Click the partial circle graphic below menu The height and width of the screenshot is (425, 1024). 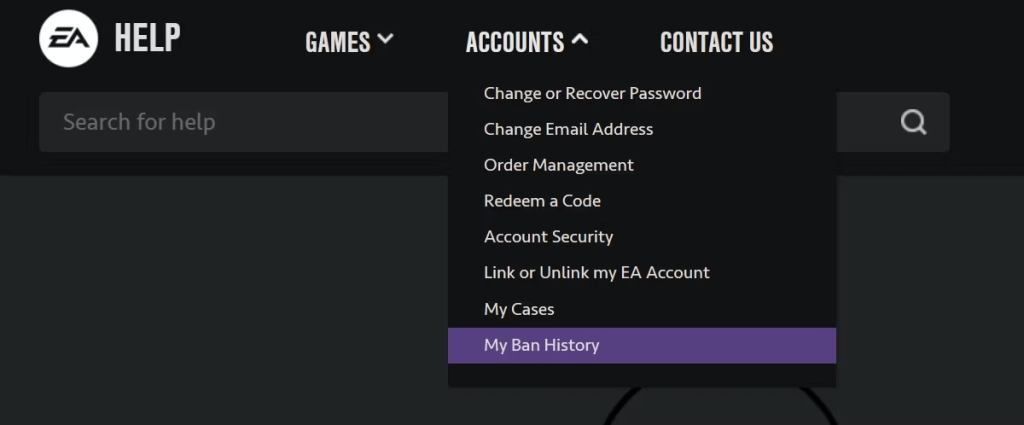720,400
